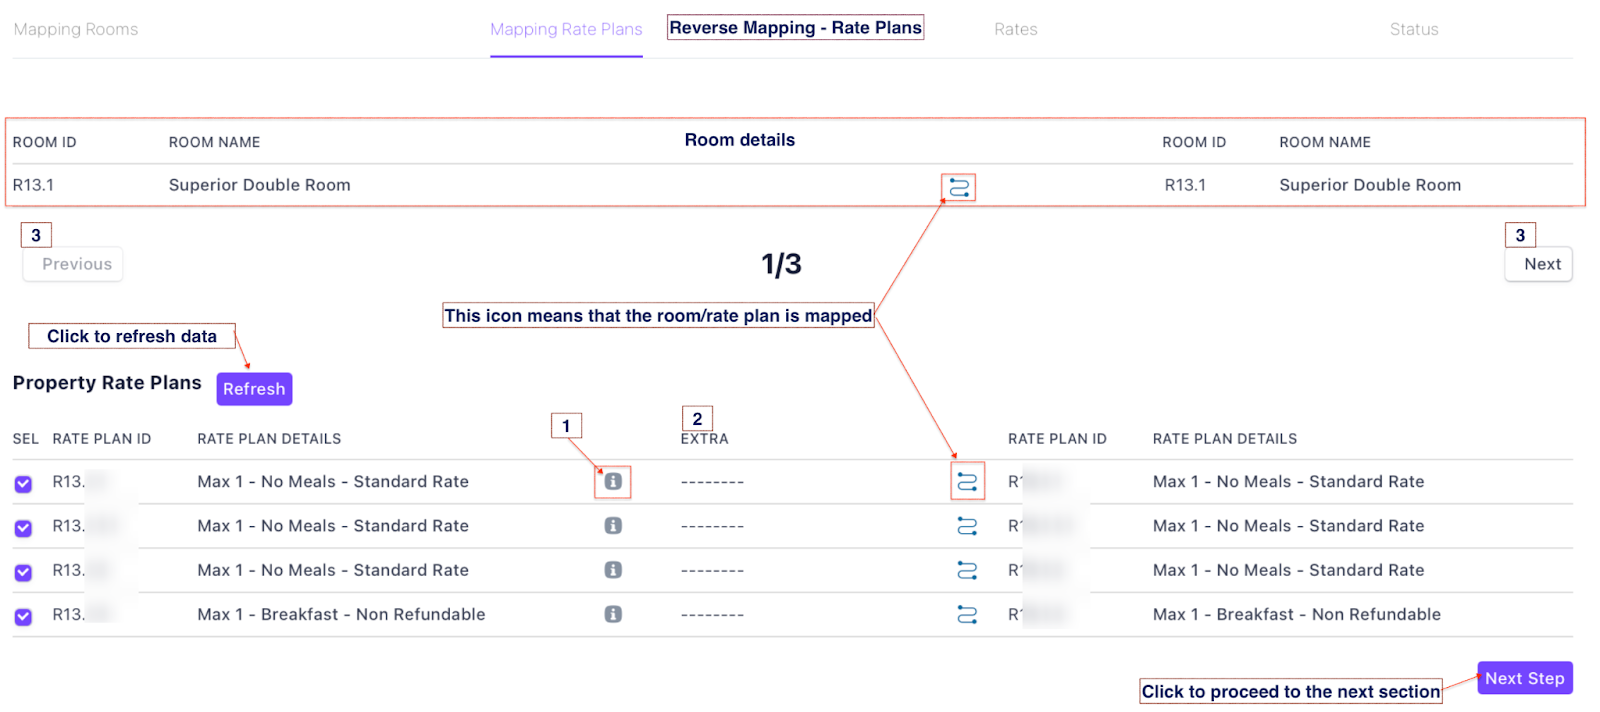Deselect the third rate plan checkbox
The image size is (1600, 712).
pos(23,572)
